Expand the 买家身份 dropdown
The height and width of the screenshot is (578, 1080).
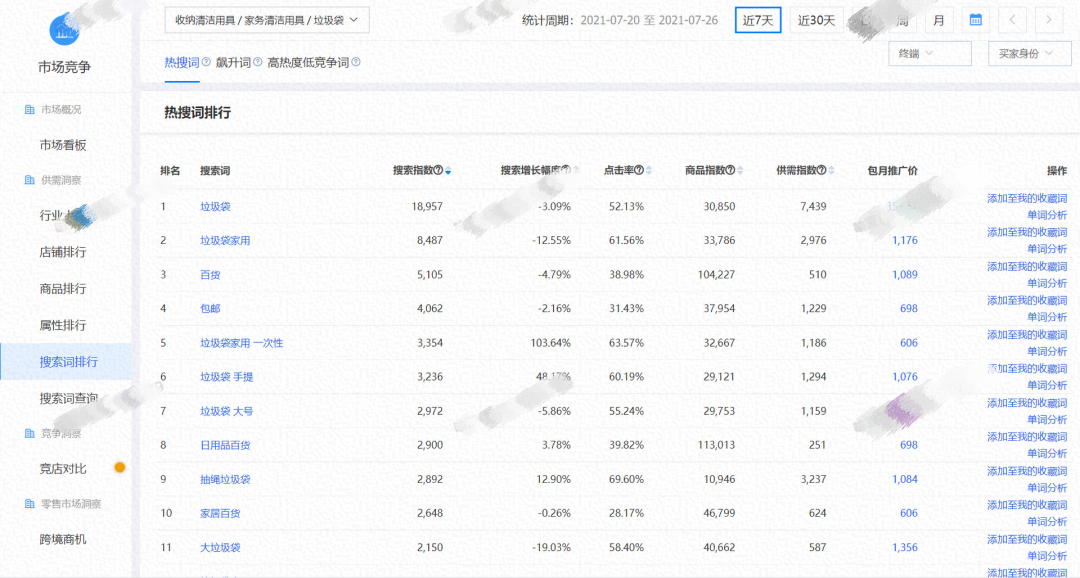tap(1028, 54)
